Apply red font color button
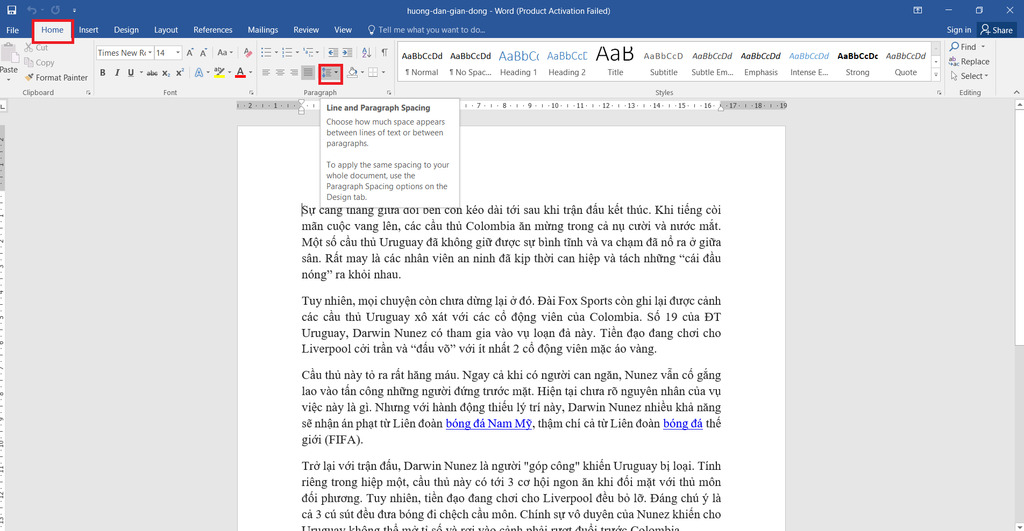Screen dimensions: 1024x531 (240, 72)
